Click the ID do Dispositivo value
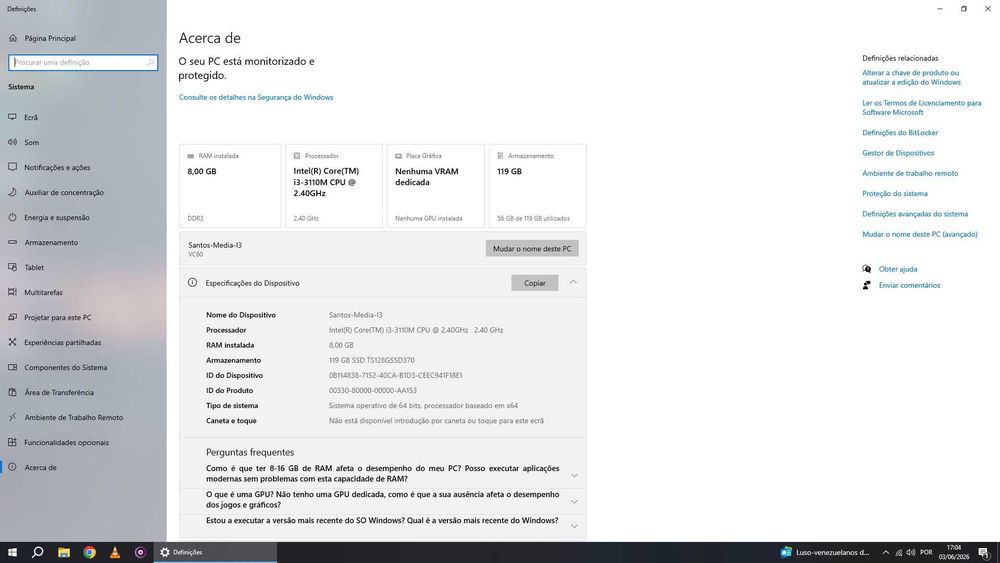Image resolution: width=1000 pixels, height=563 pixels. tap(395, 376)
